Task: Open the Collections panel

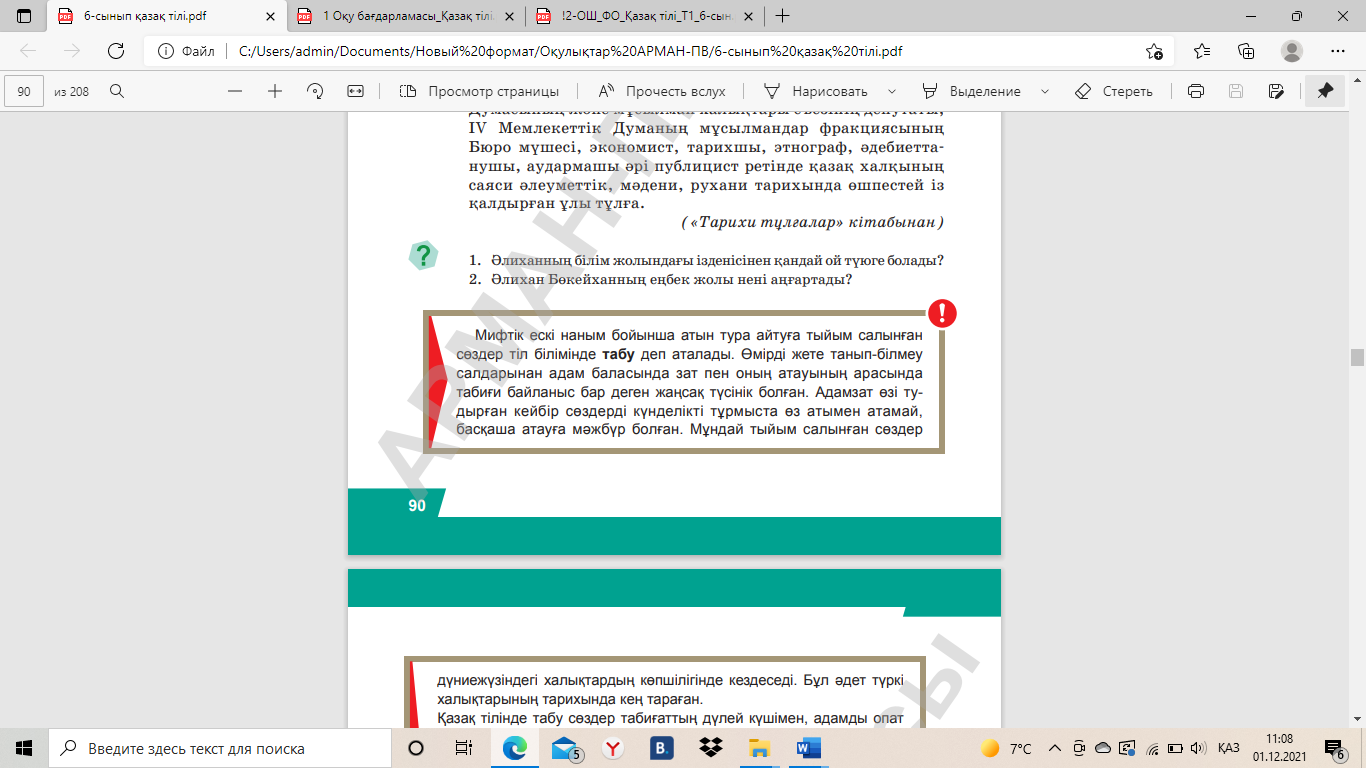Action: pyautogui.click(x=1246, y=52)
